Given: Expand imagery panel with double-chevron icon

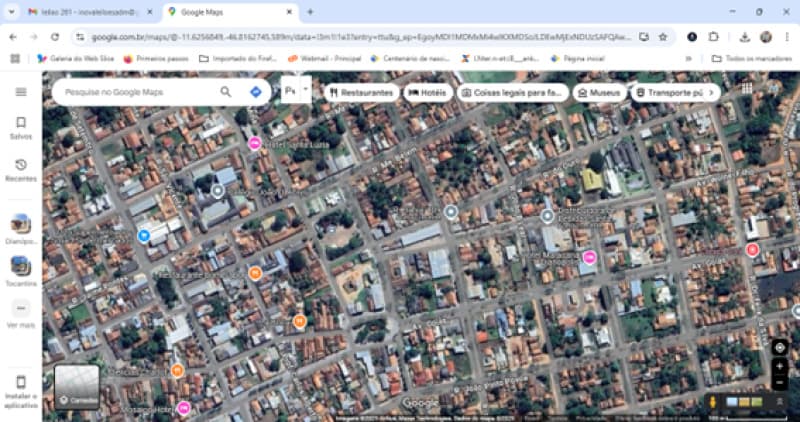Looking at the screenshot, I should point(780,402).
